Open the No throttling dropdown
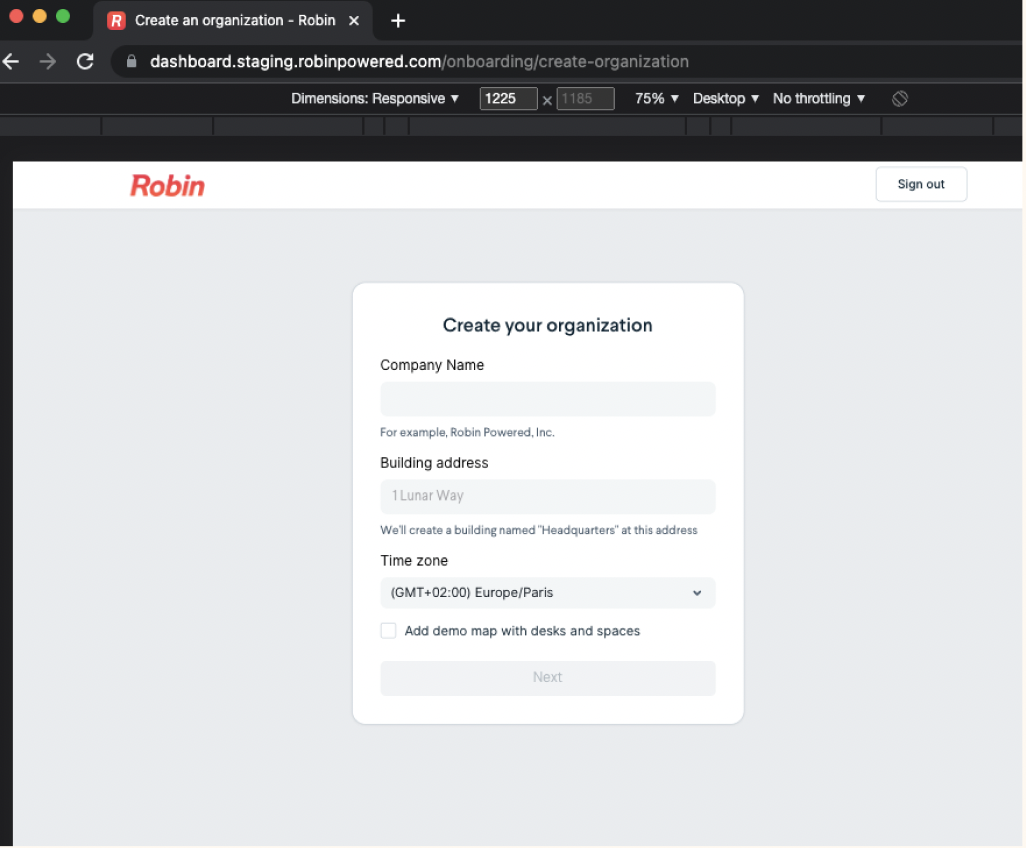This screenshot has height=848, width=1026. tap(819, 99)
